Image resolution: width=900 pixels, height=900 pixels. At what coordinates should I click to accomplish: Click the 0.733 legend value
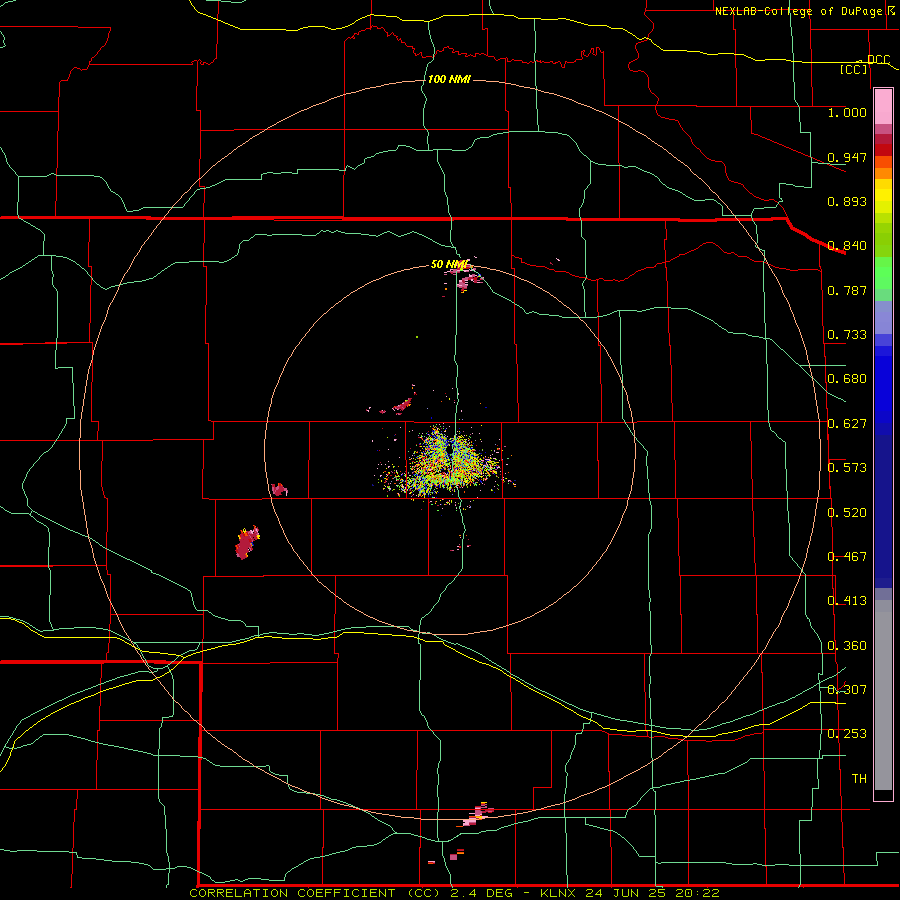847,335
